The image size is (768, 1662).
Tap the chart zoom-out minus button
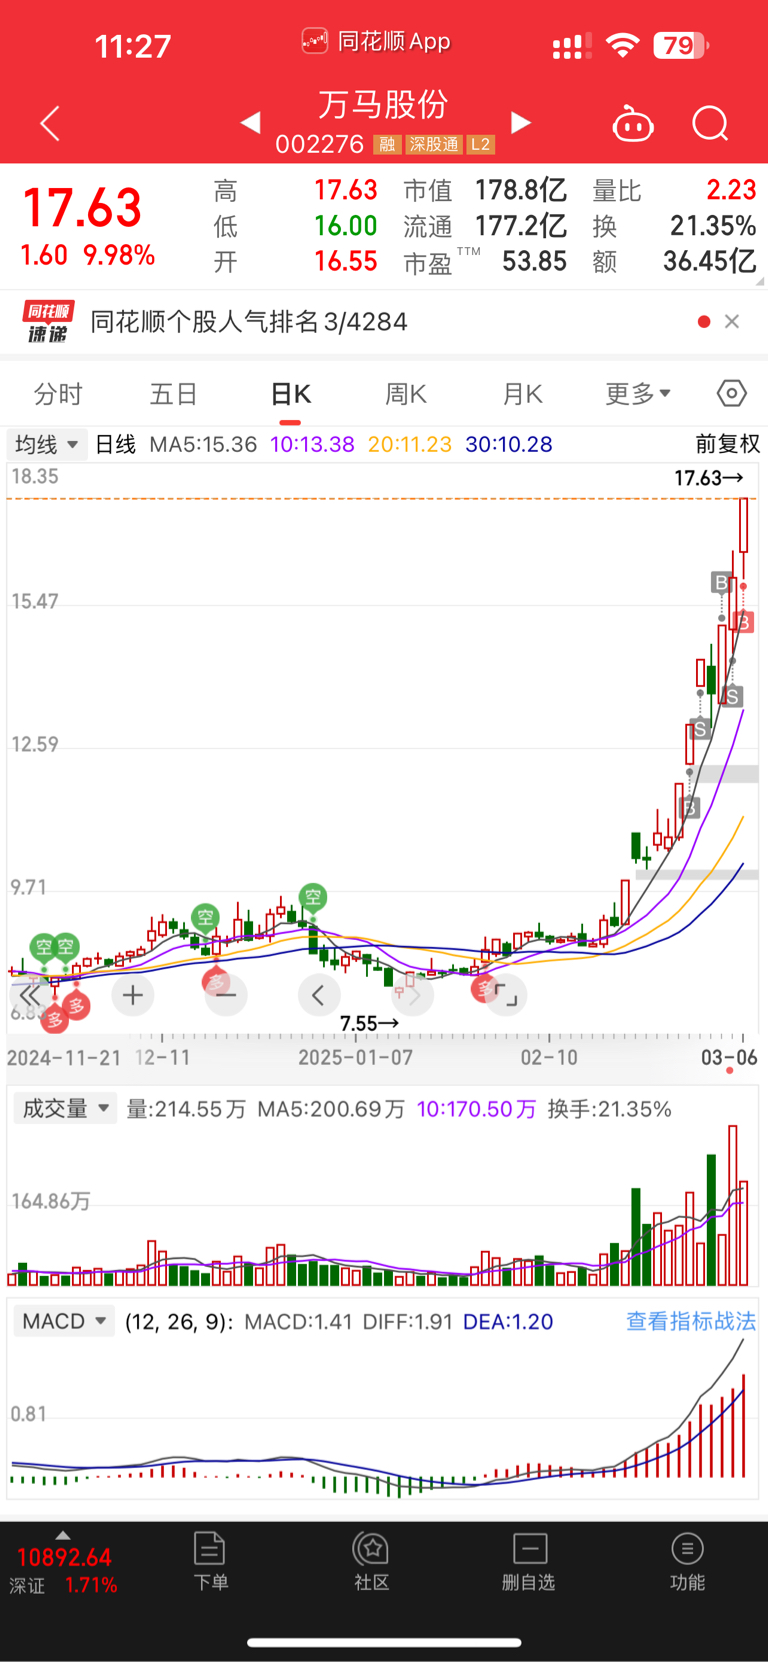coord(226,995)
